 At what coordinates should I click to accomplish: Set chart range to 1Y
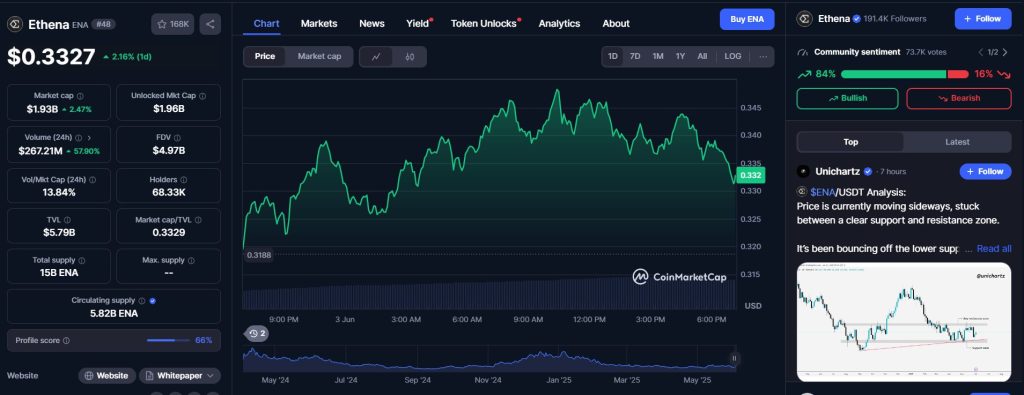680,56
